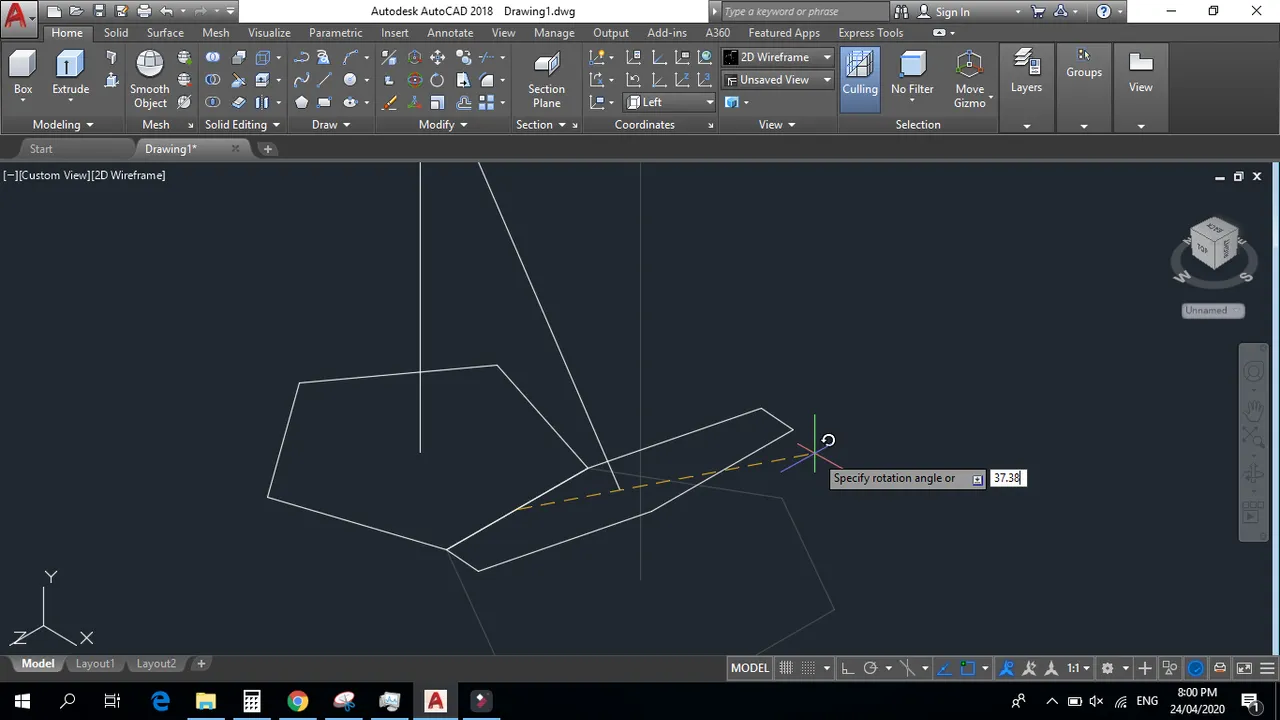Screen dimensions: 1280x720
Task: Open the Left UCS dropdown
Action: point(670,102)
